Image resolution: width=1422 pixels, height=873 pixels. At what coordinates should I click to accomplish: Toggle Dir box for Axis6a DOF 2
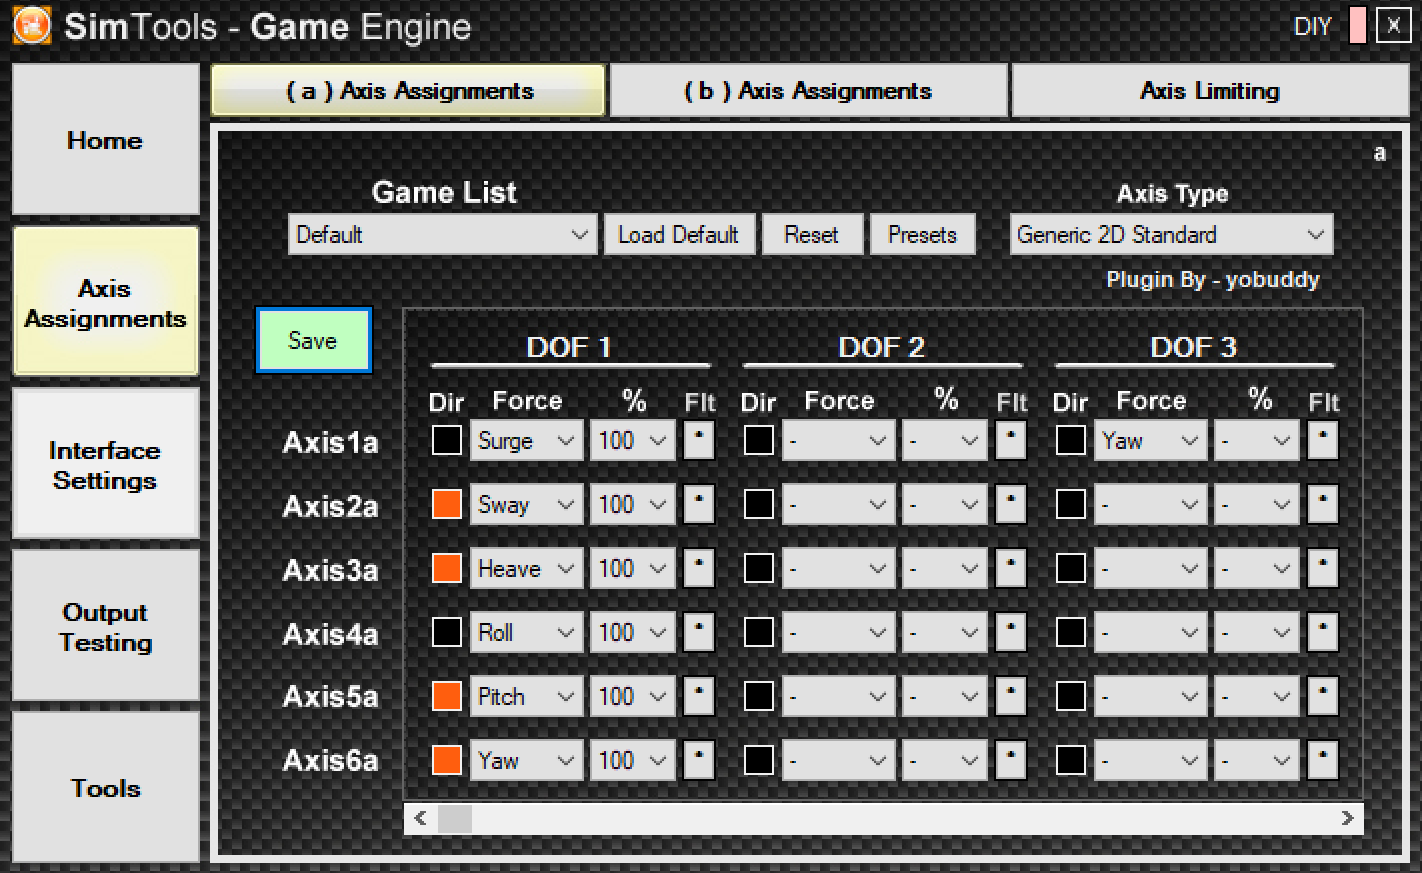(x=758, y=760)
